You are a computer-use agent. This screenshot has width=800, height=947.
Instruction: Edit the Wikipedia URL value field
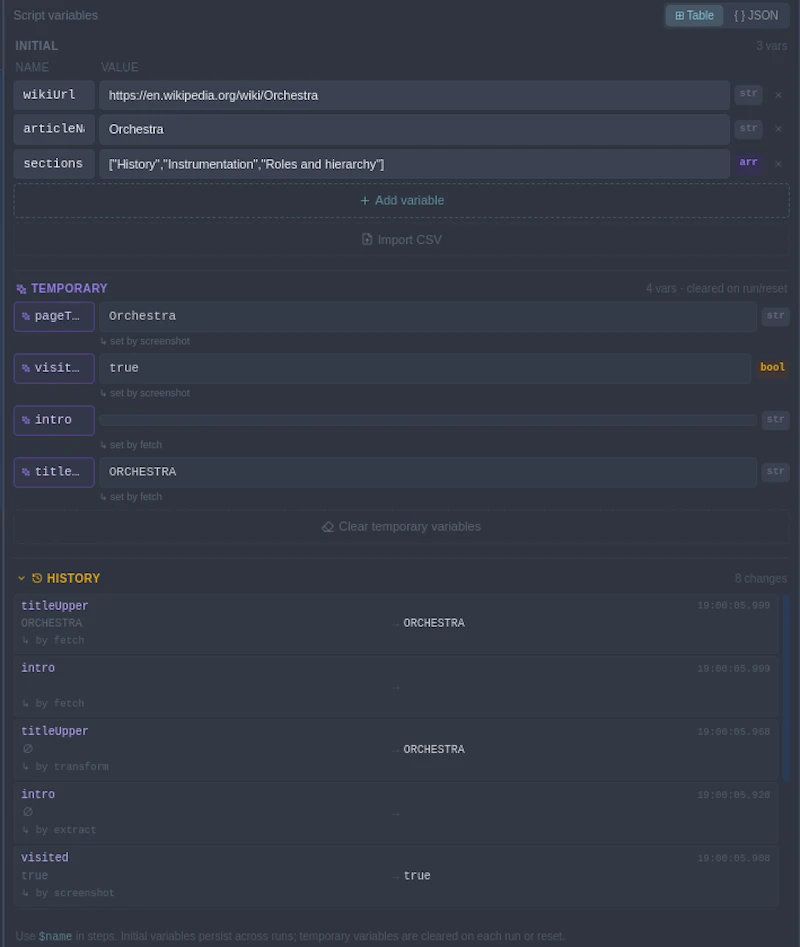pos(414,95)
